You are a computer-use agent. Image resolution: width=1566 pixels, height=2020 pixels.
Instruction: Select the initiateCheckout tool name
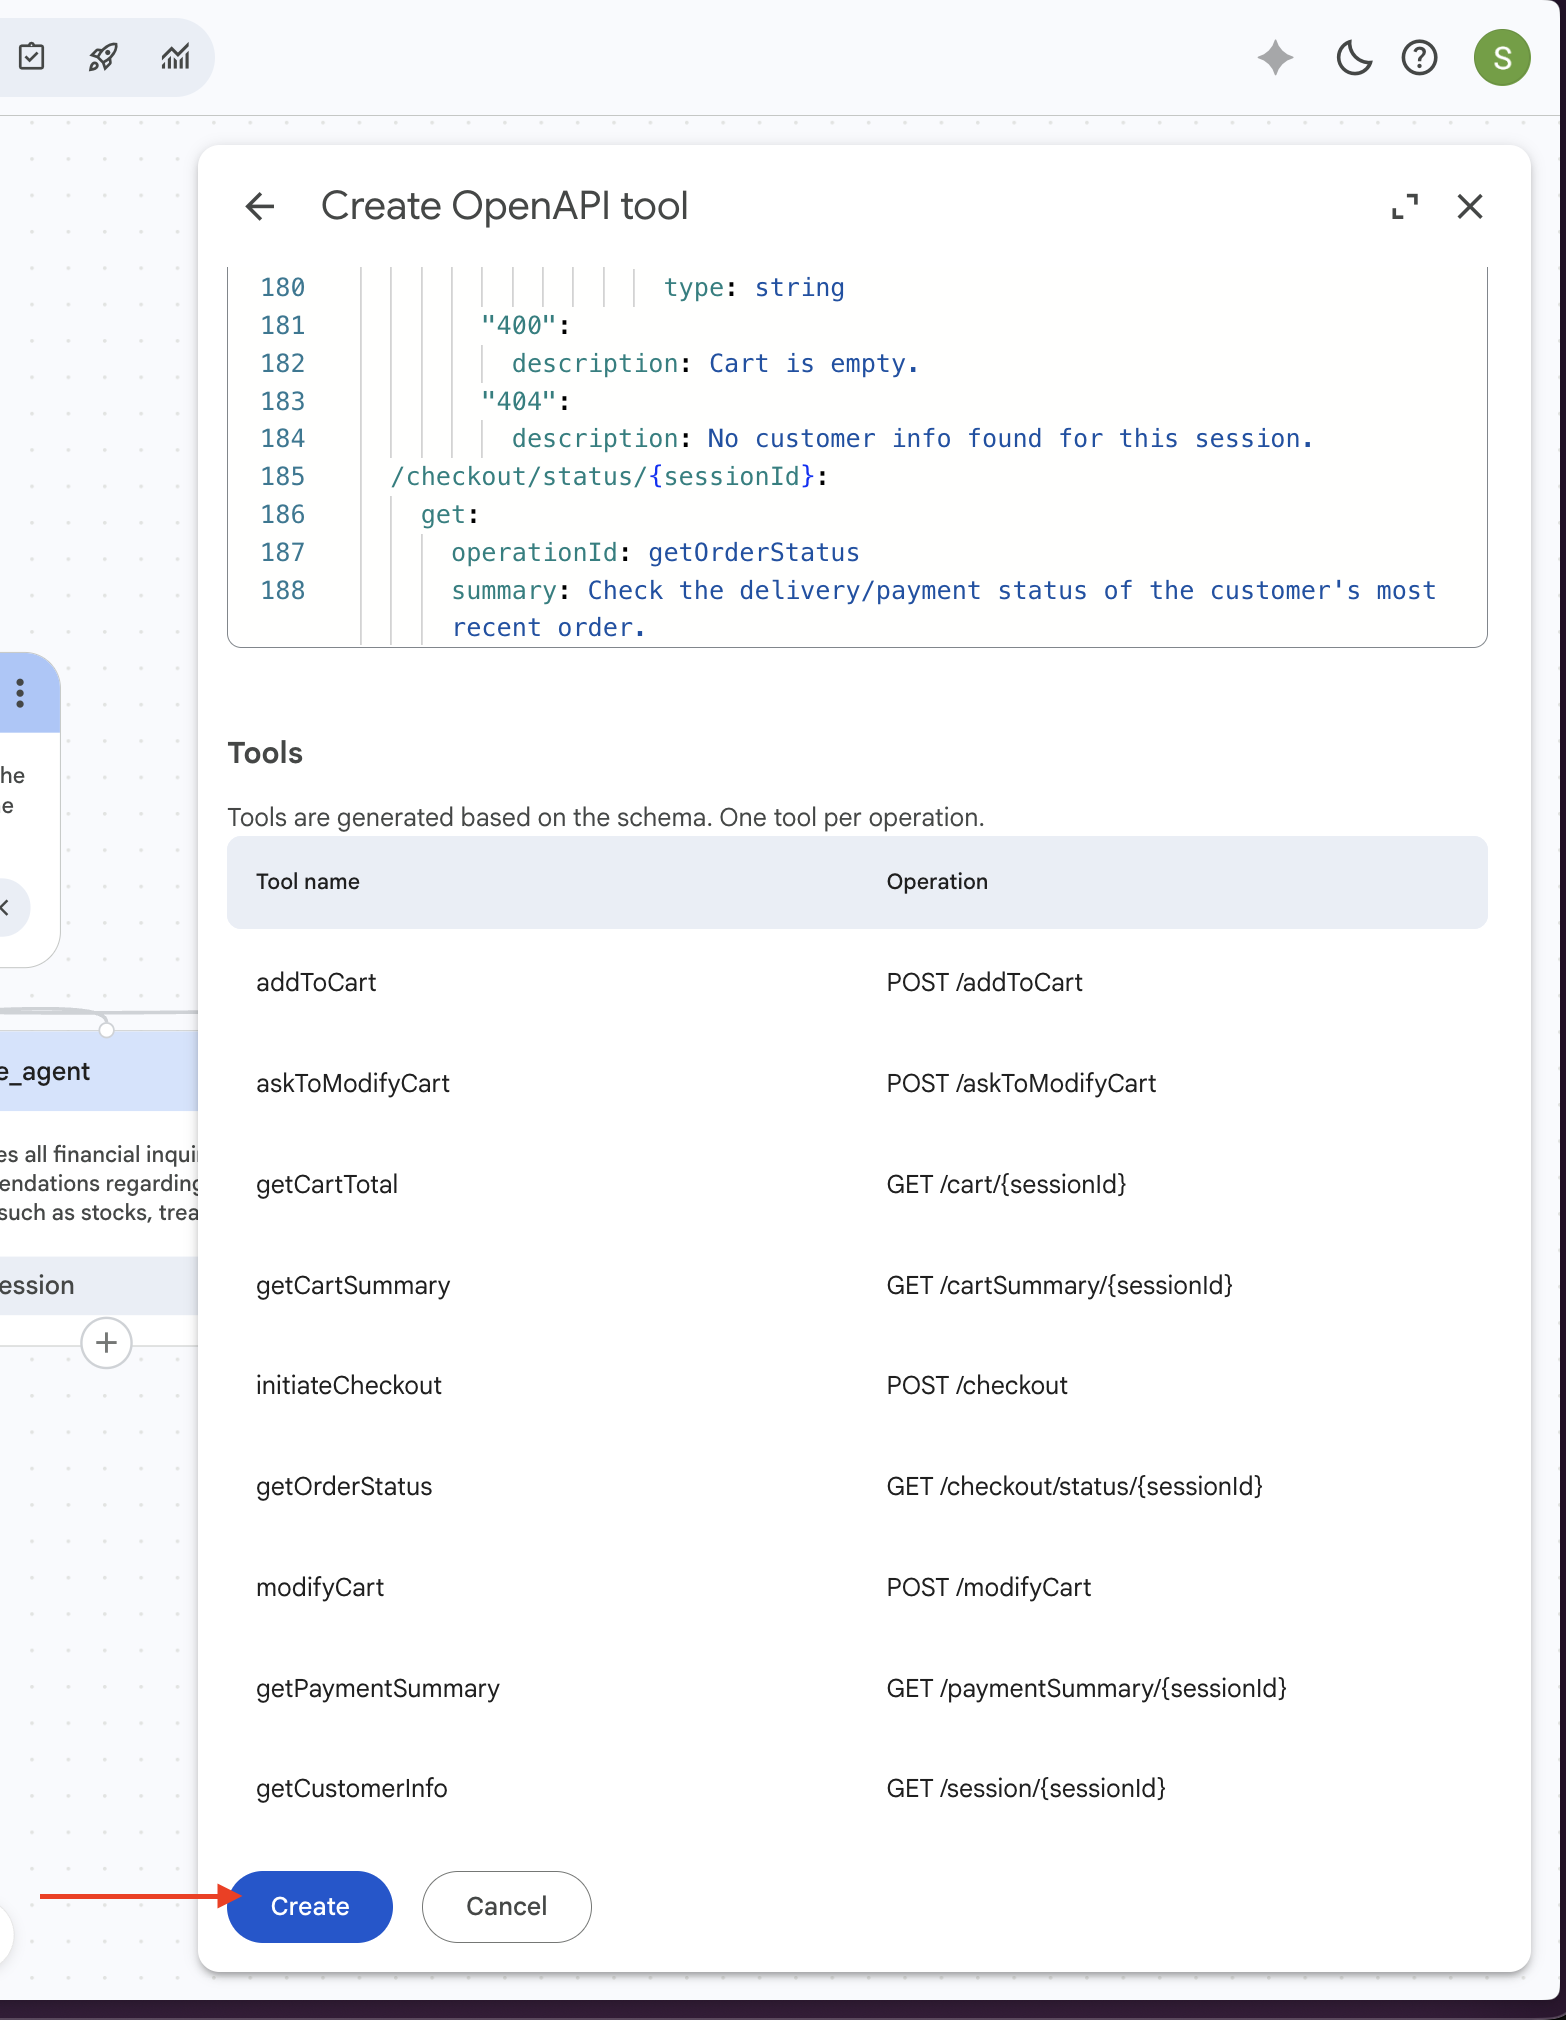[x=349, y=1385]
